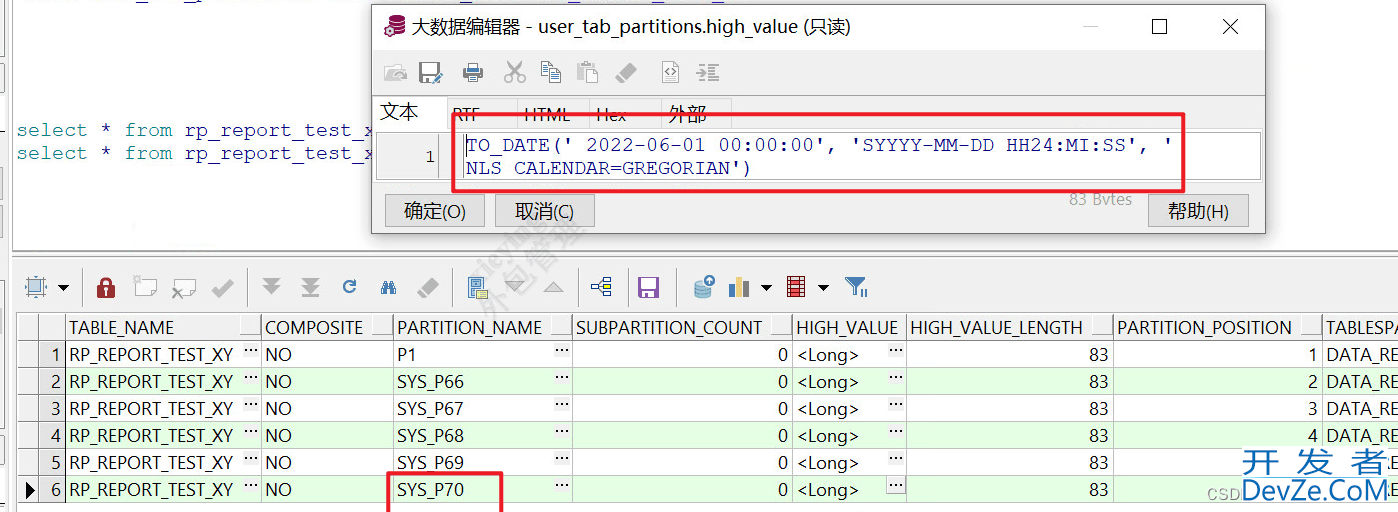Select grid cells icon in result toolbar
Image resolution: width=1398 pixels, height=512 pixels.
[37, 288]
